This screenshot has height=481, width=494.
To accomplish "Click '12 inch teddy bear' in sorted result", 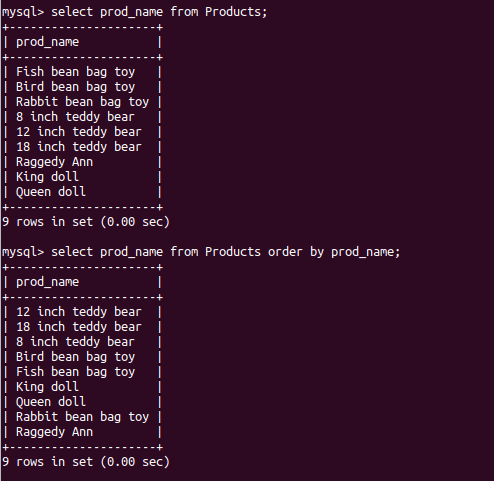I will (x=79, y=312).
